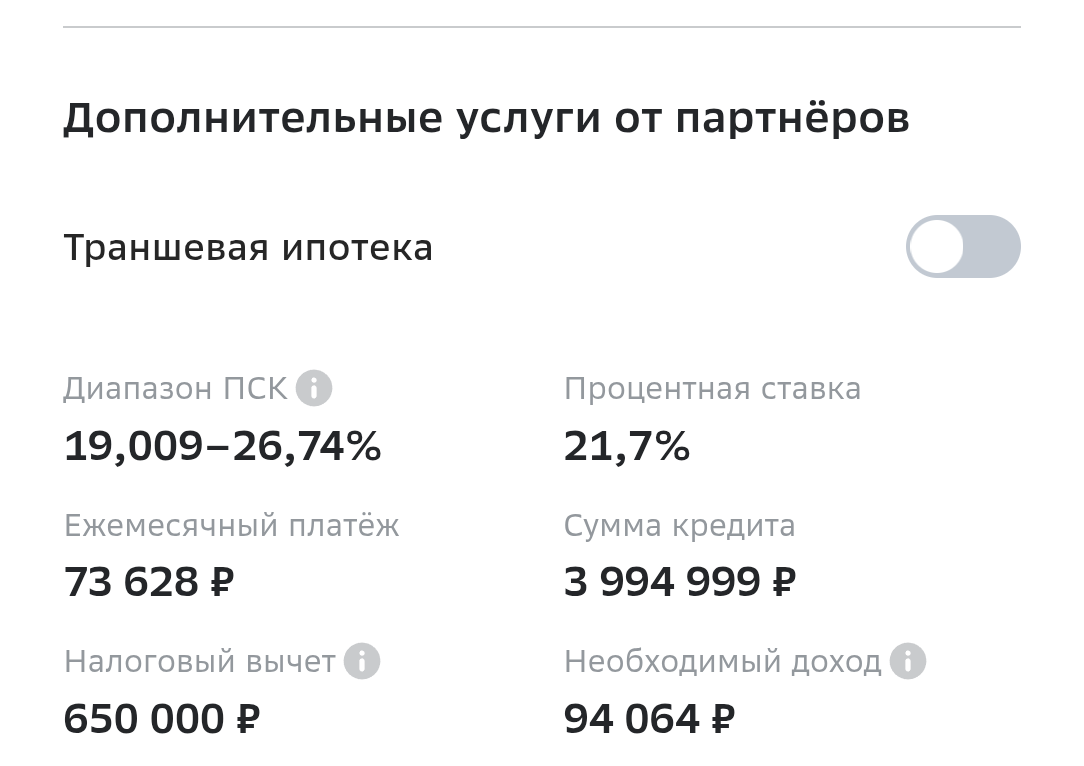The image size is (1084, 766).
Task: Click the Процентная ставка label
Action: (x=712, y=388)
